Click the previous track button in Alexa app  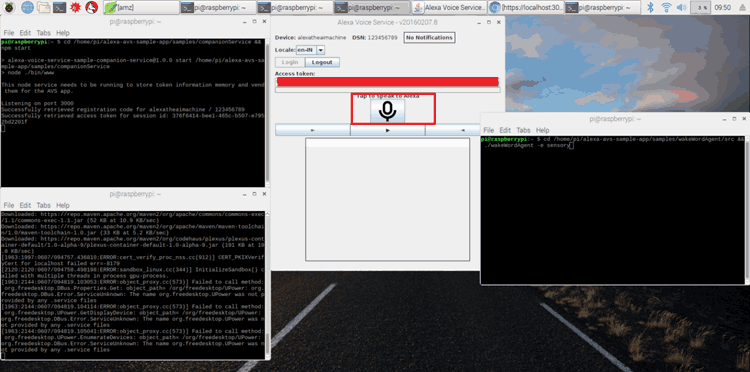[313, 130]
